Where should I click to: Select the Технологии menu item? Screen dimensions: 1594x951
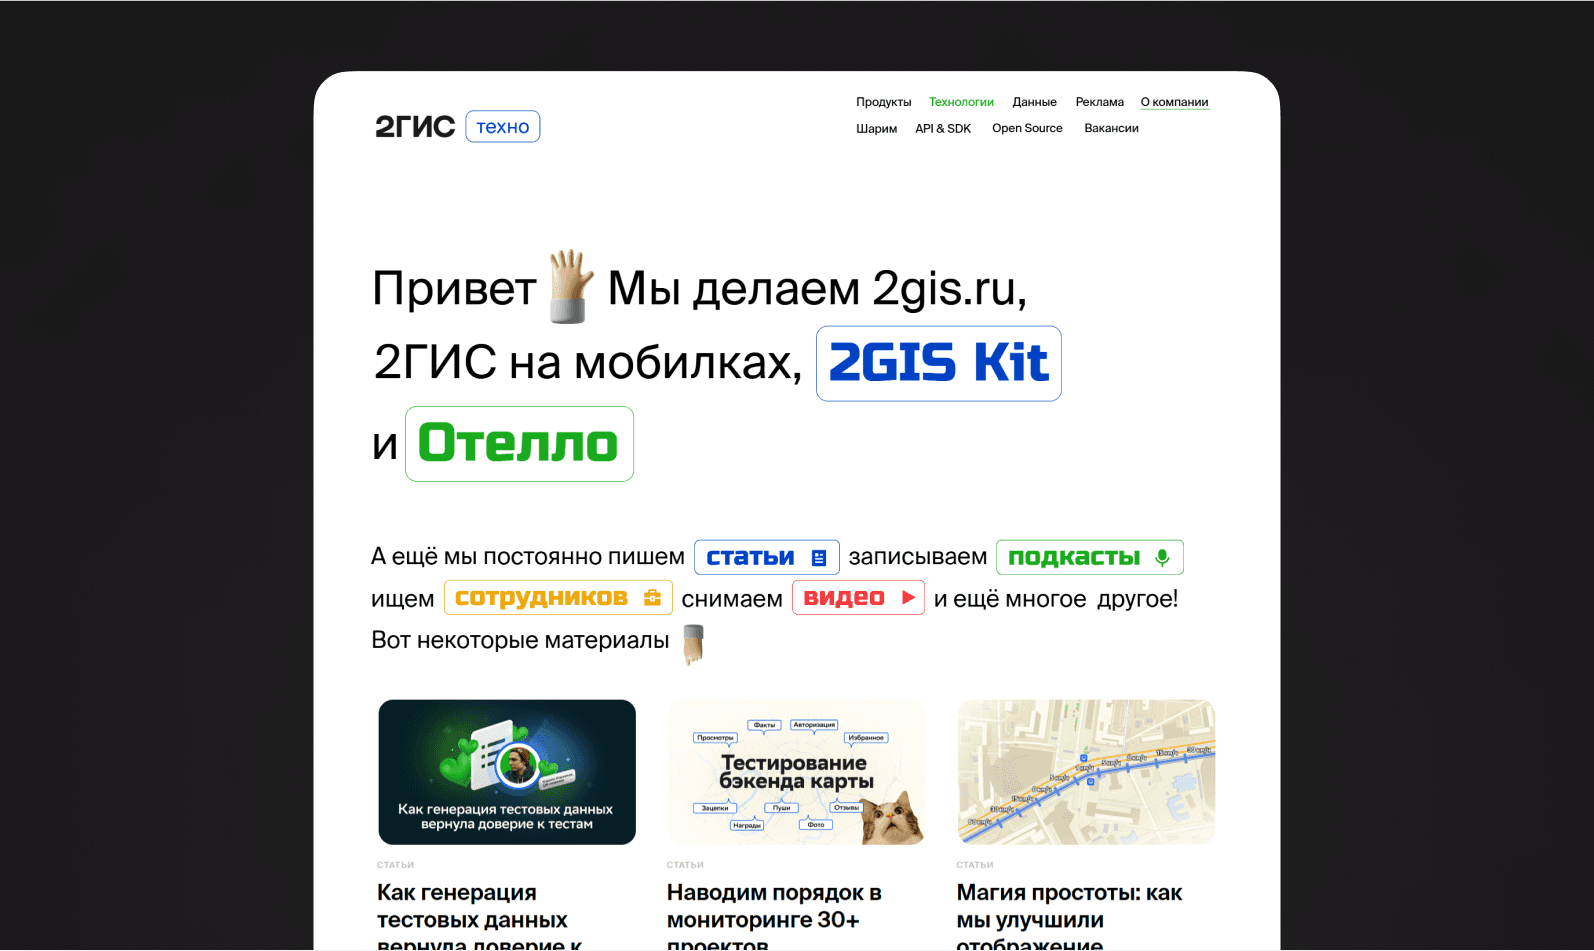pos(961,102)
